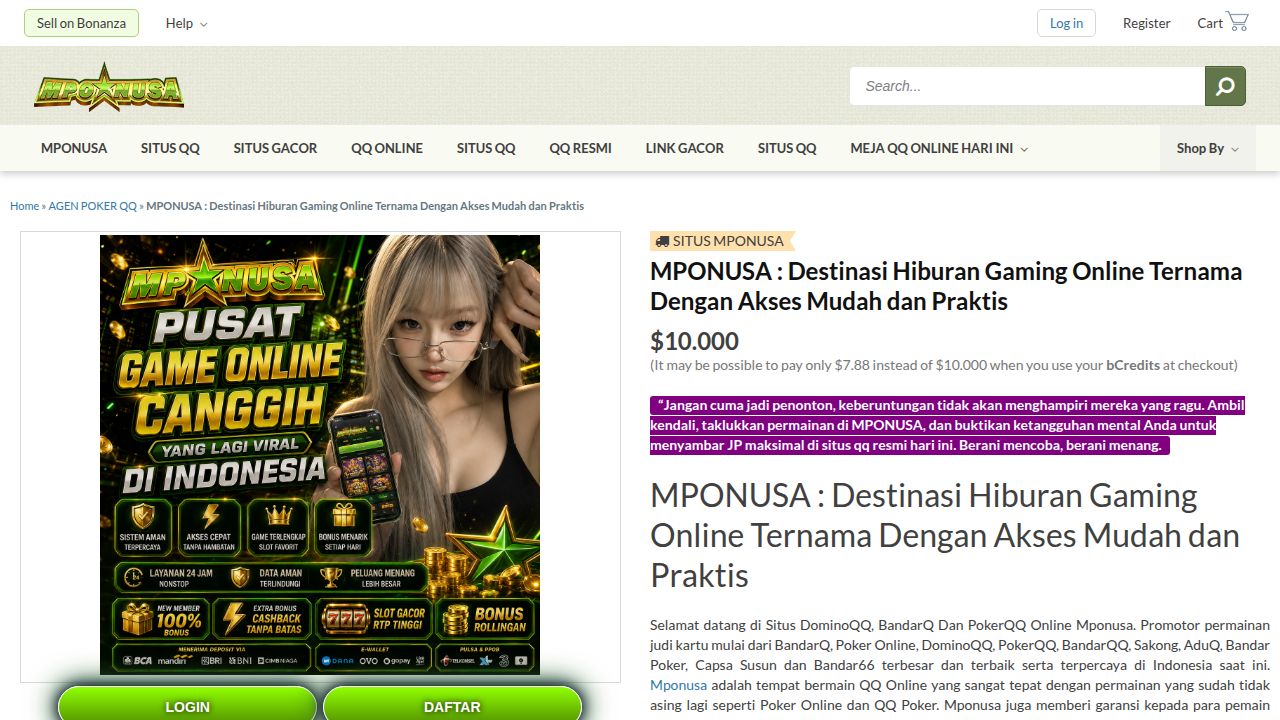The image size is (1280, 720).
Task: Select LINK GACOR navigation item
Action: [x=685, y=148]
